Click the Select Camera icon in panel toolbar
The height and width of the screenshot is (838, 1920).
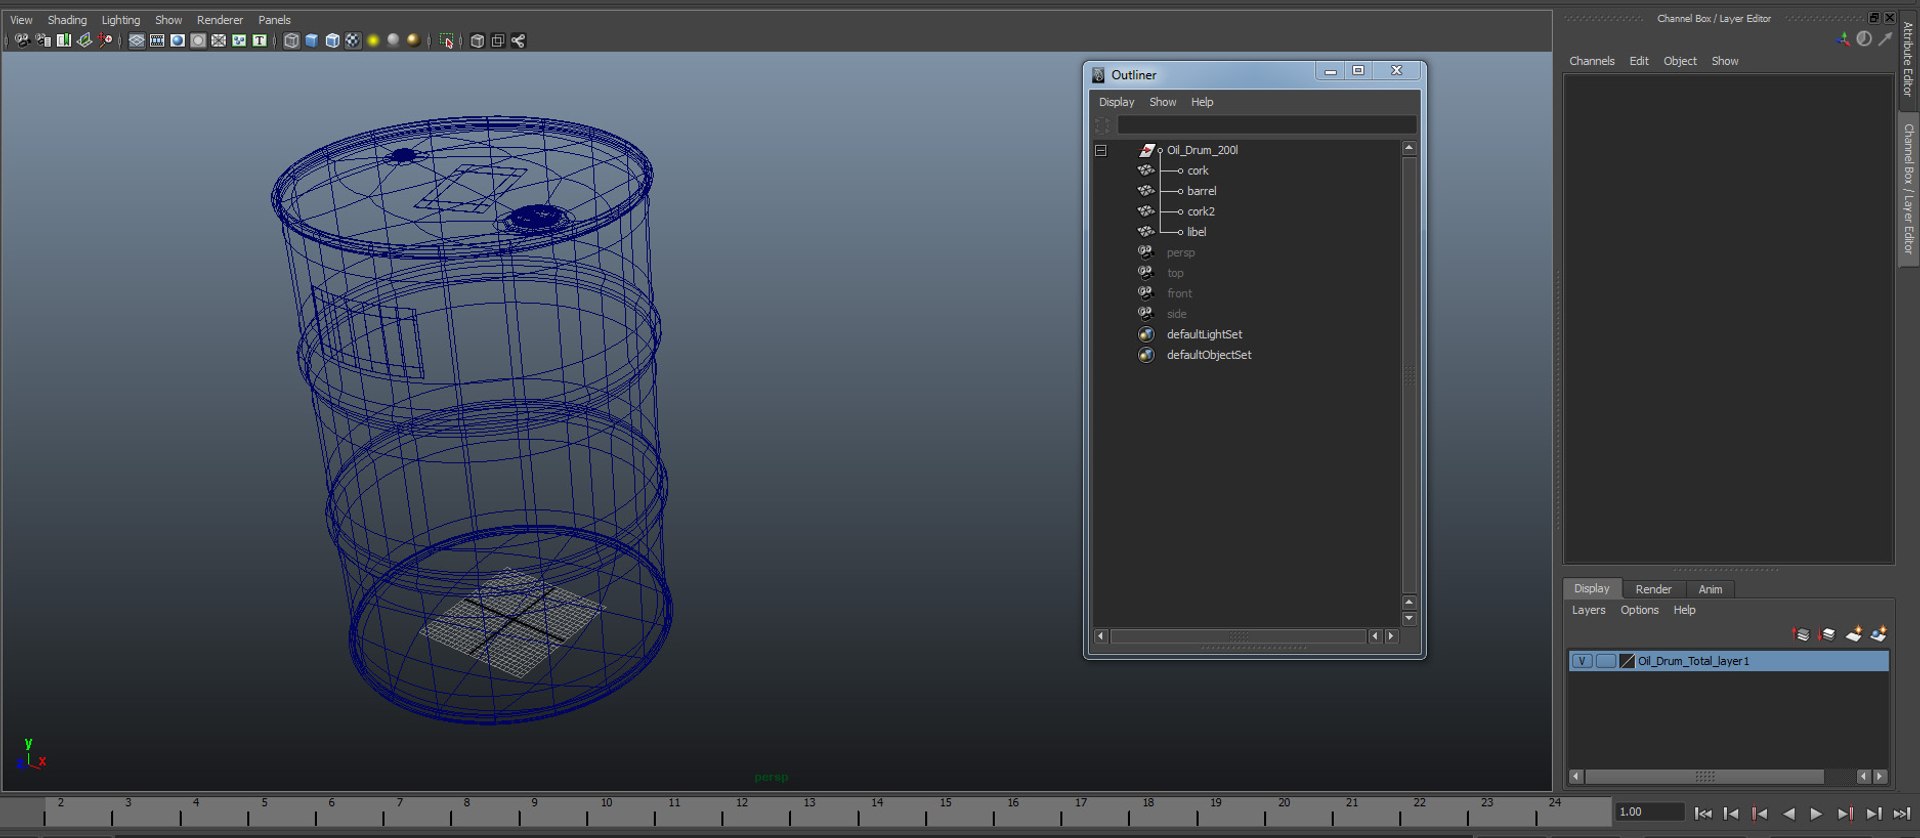(22, 40)
